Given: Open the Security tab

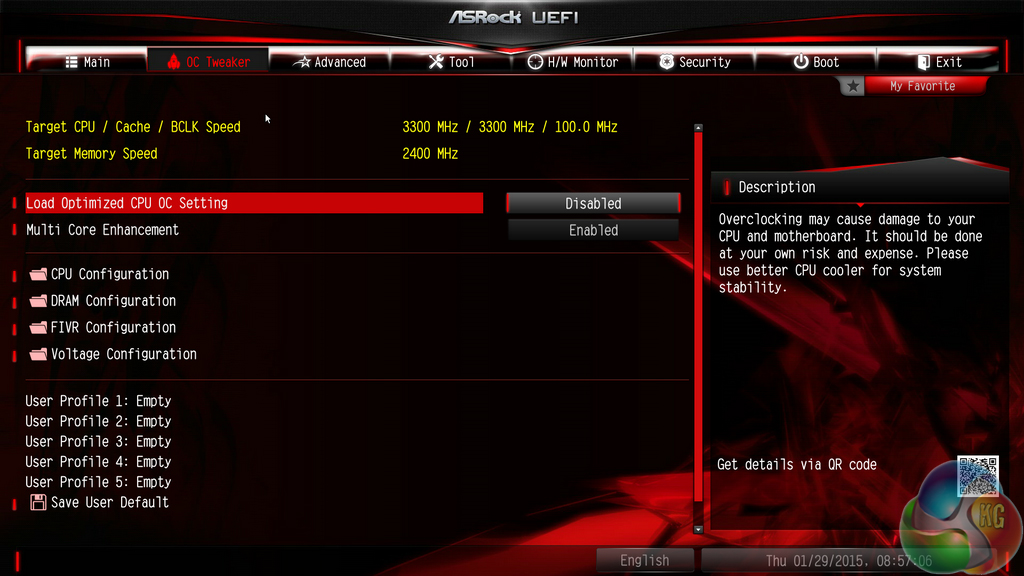Looking at the screenshot, I should coord(694,62).
